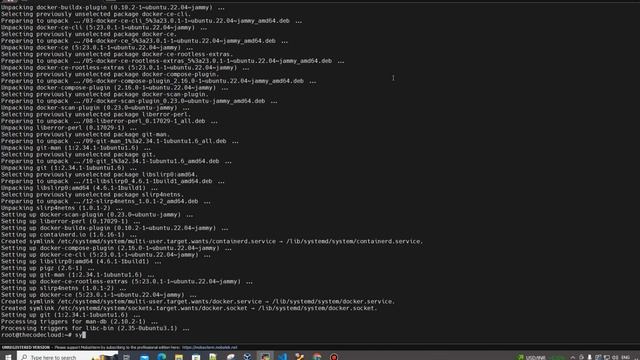Image resolution: width=640 pixels, height=360 pixels.
Task: Click the line 'Processing triggers for man-db (2.10.2-1)'
Action: pos(79,321)
